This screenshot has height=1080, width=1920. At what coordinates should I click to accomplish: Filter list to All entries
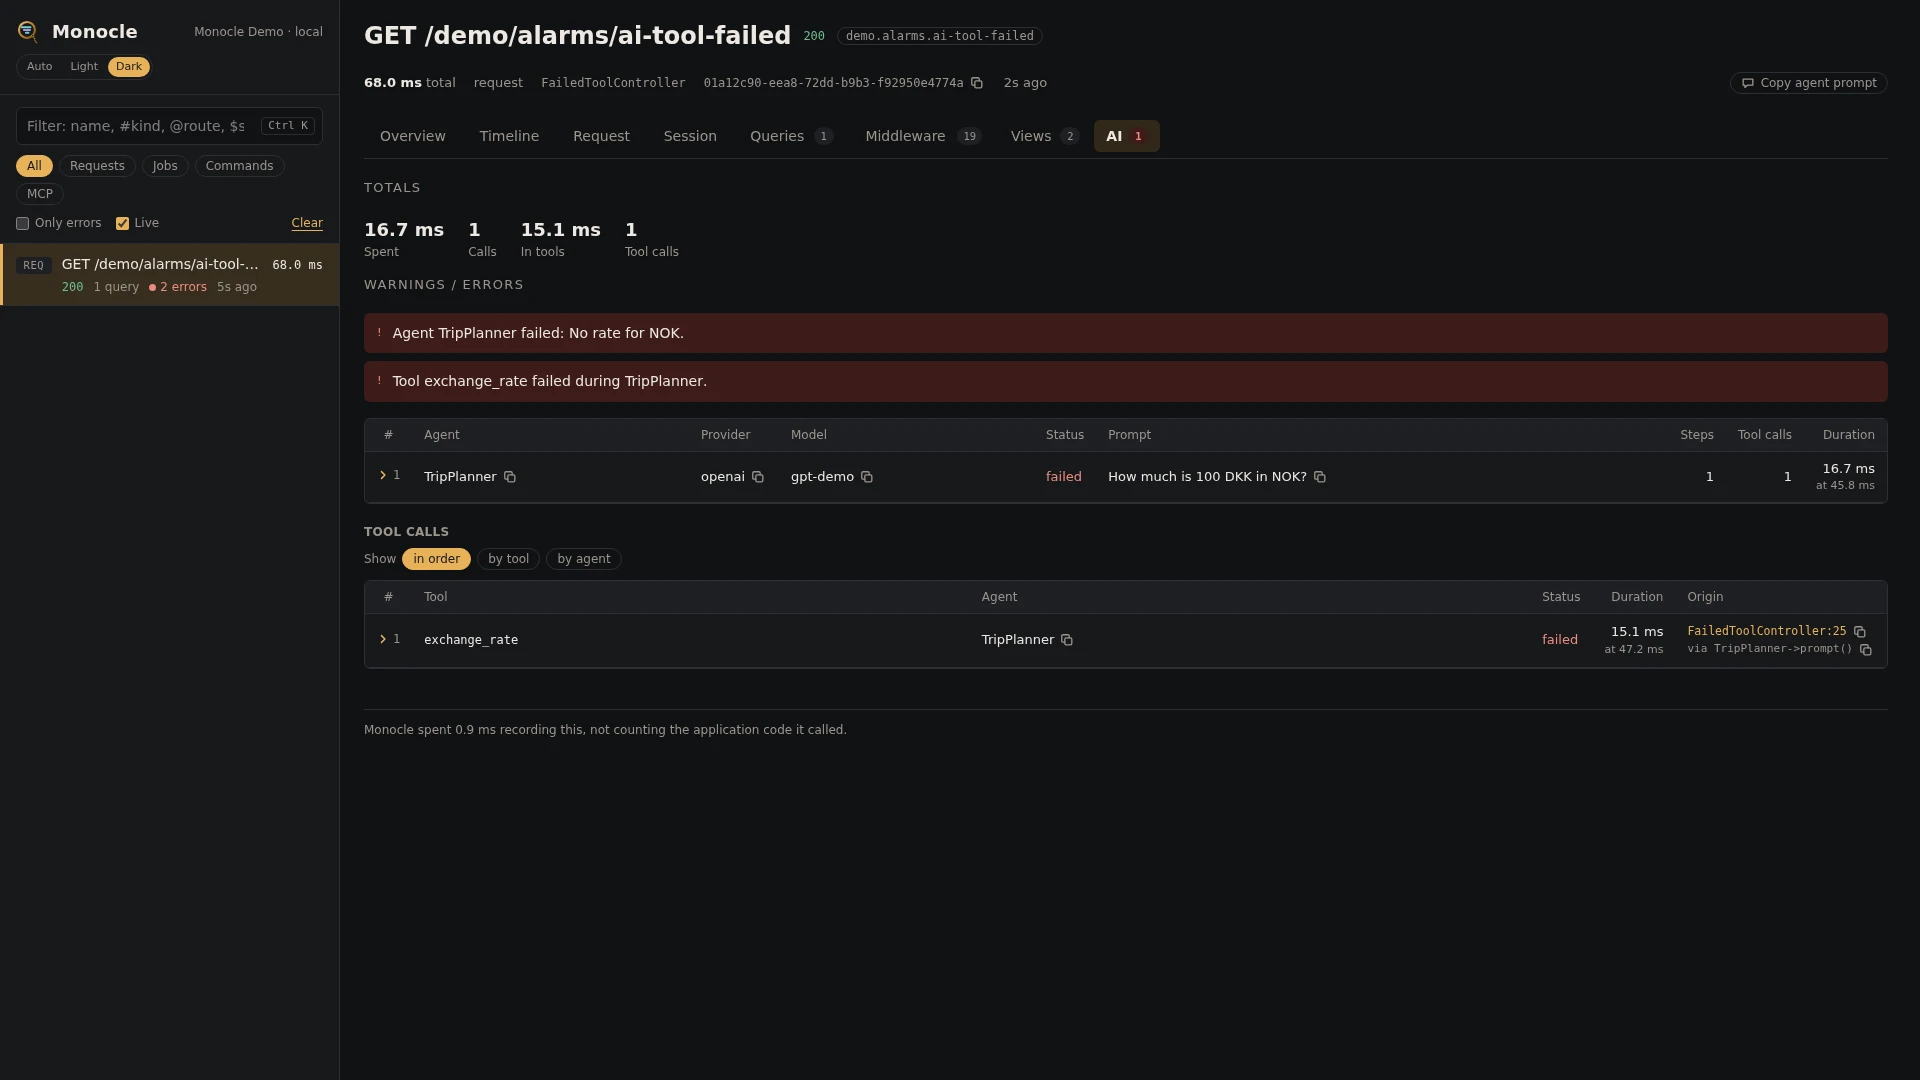[34, 166]
